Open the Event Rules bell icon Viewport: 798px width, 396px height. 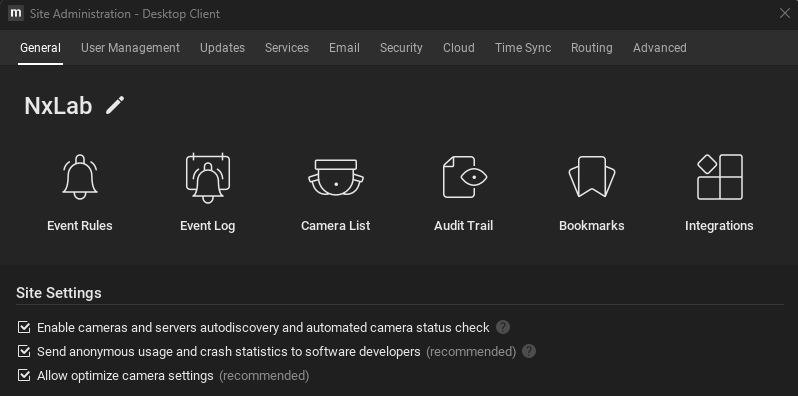(80, 177)
